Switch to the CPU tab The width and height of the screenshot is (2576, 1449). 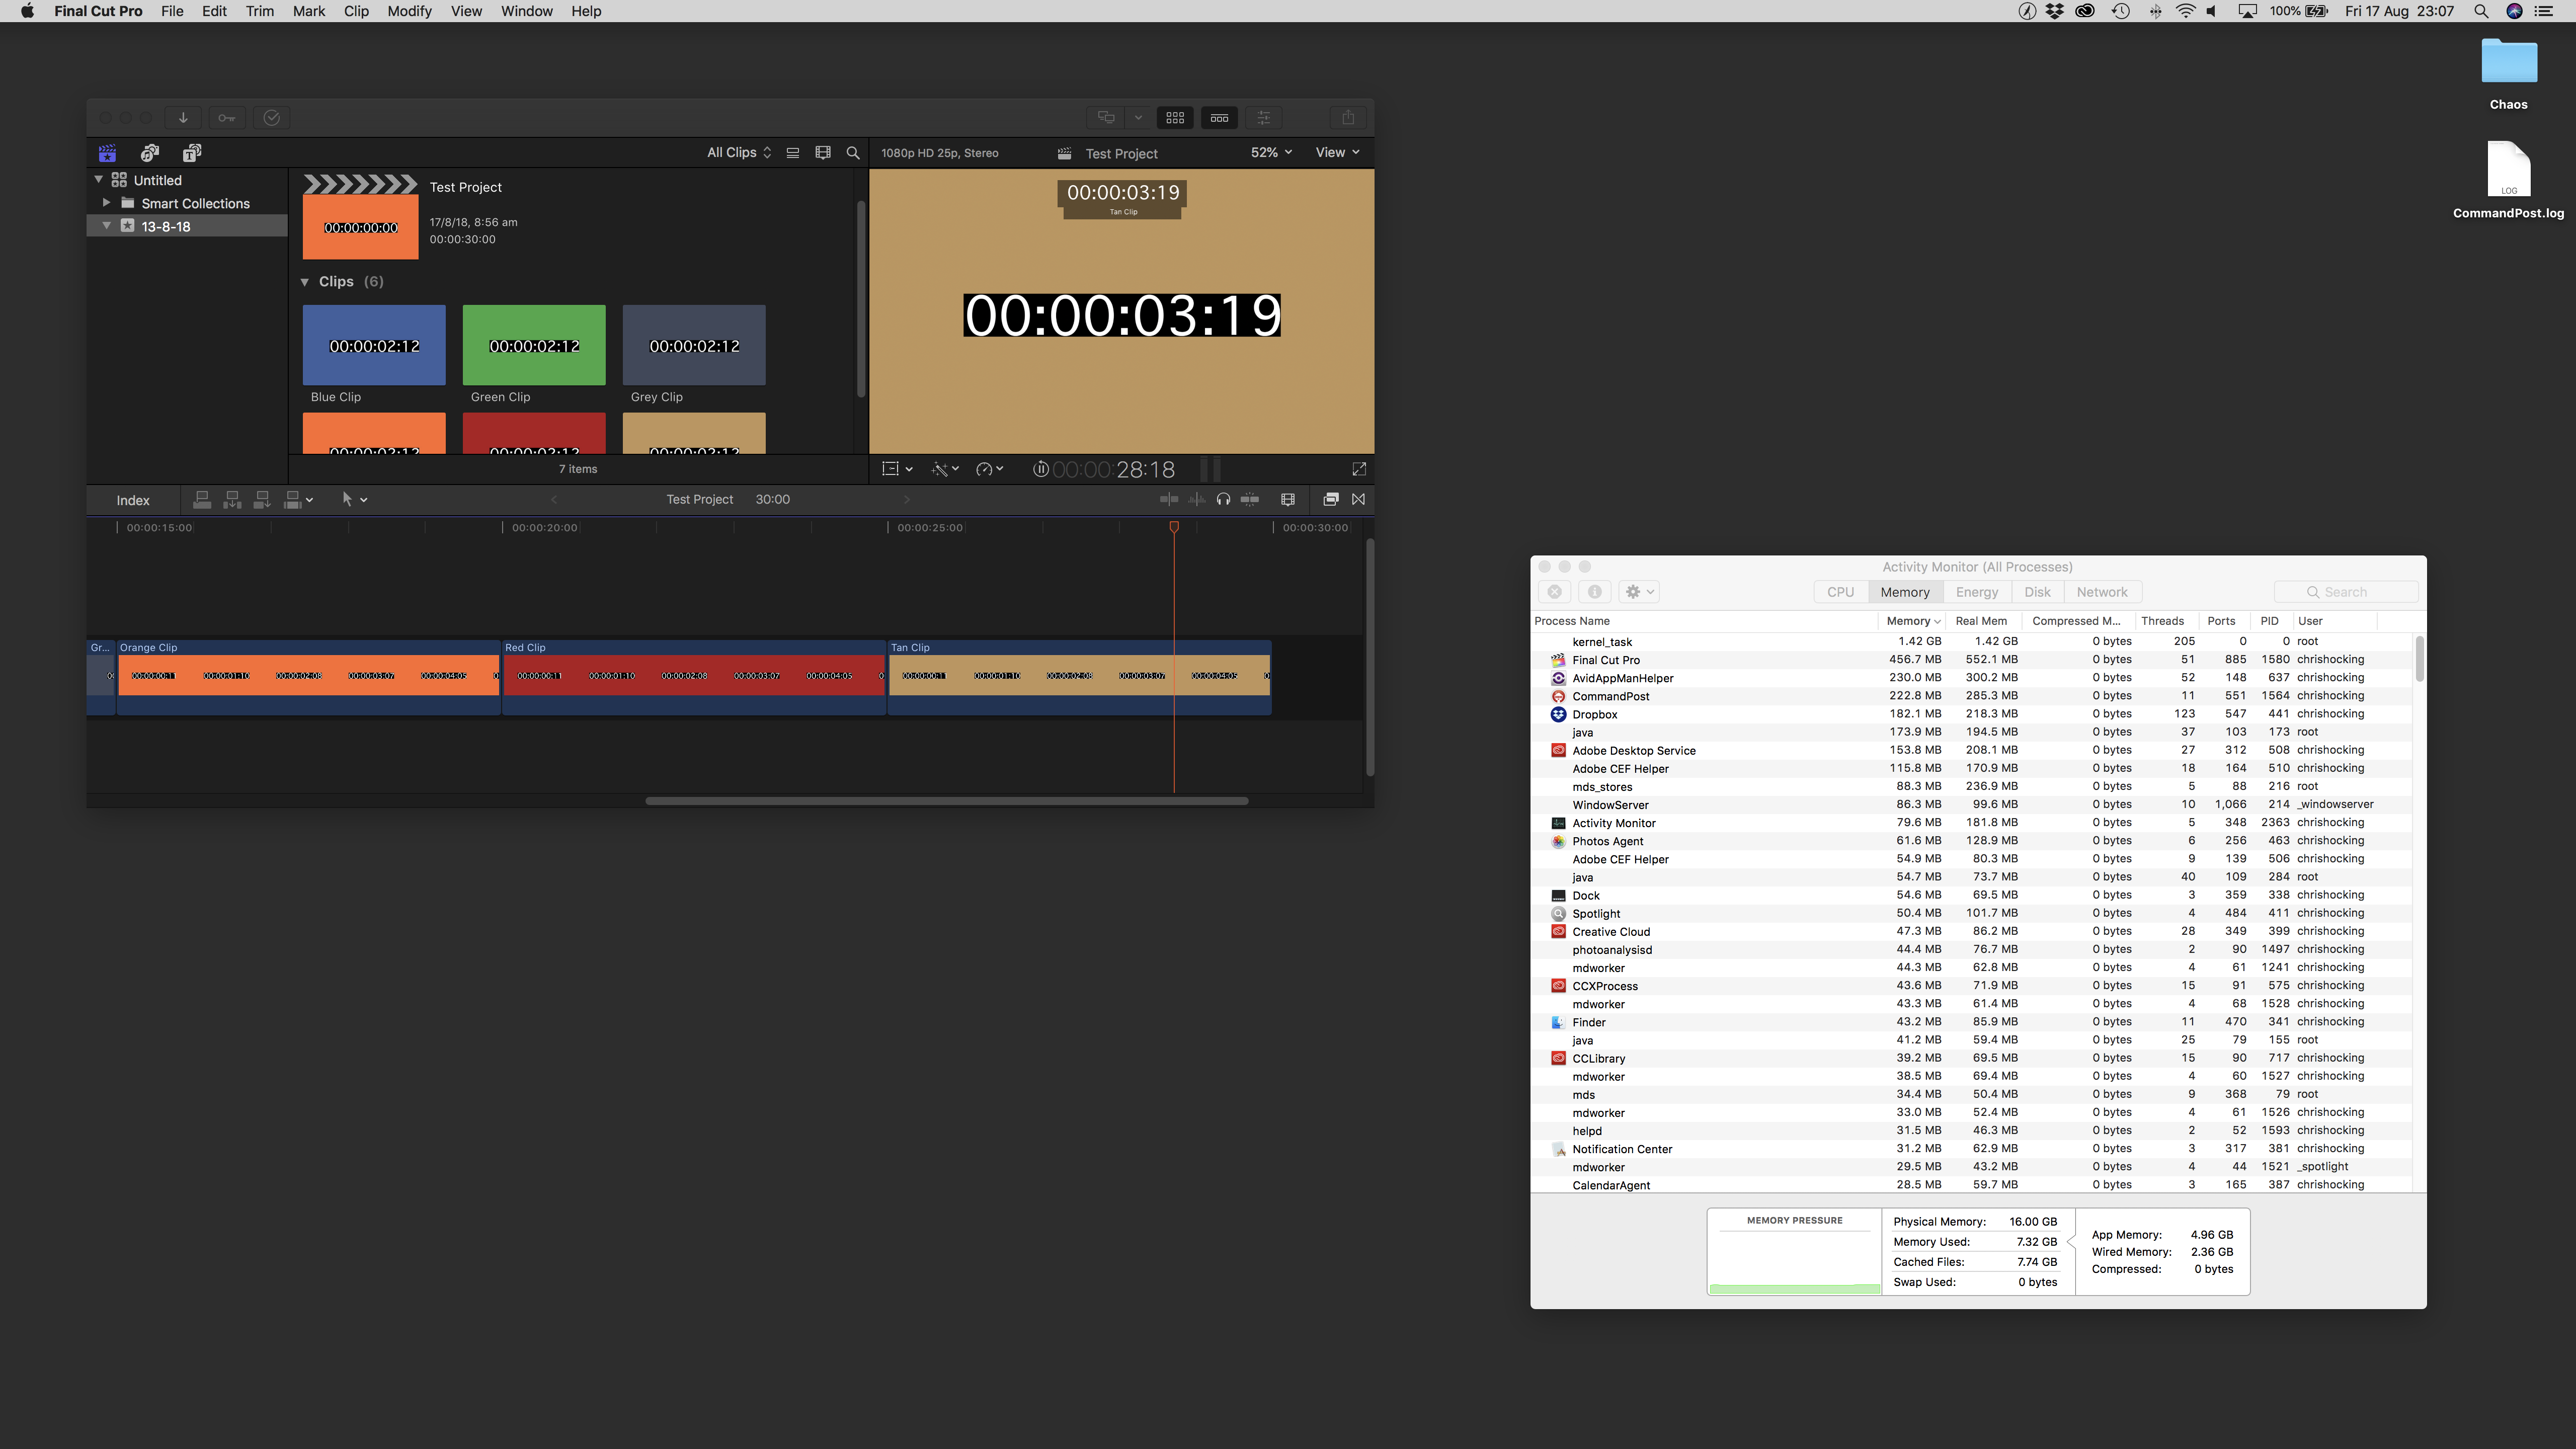click(1840, 591)
